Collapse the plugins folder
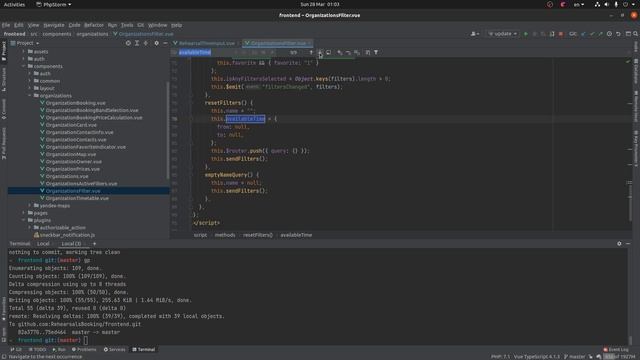The width and height of the screenshot is (640, 360). 24,220
